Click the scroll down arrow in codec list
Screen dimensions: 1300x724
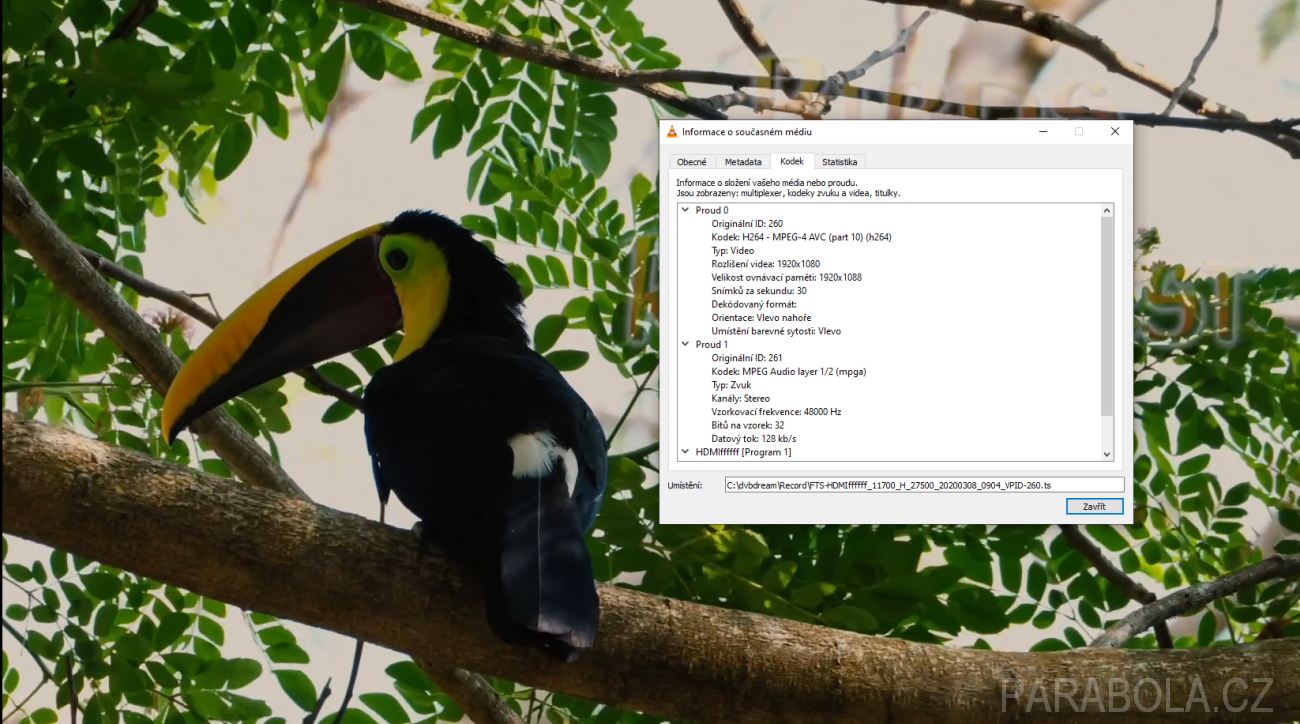point(1106,453)
